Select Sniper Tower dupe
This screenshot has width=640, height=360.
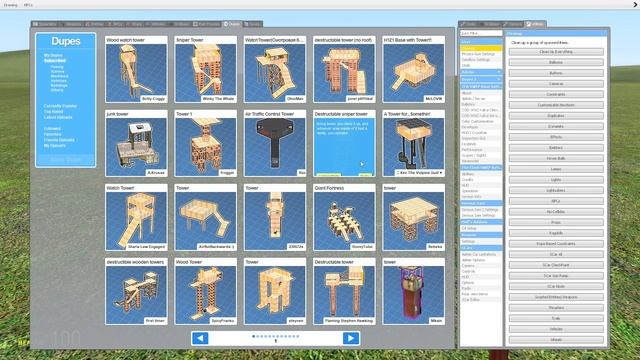205,69
